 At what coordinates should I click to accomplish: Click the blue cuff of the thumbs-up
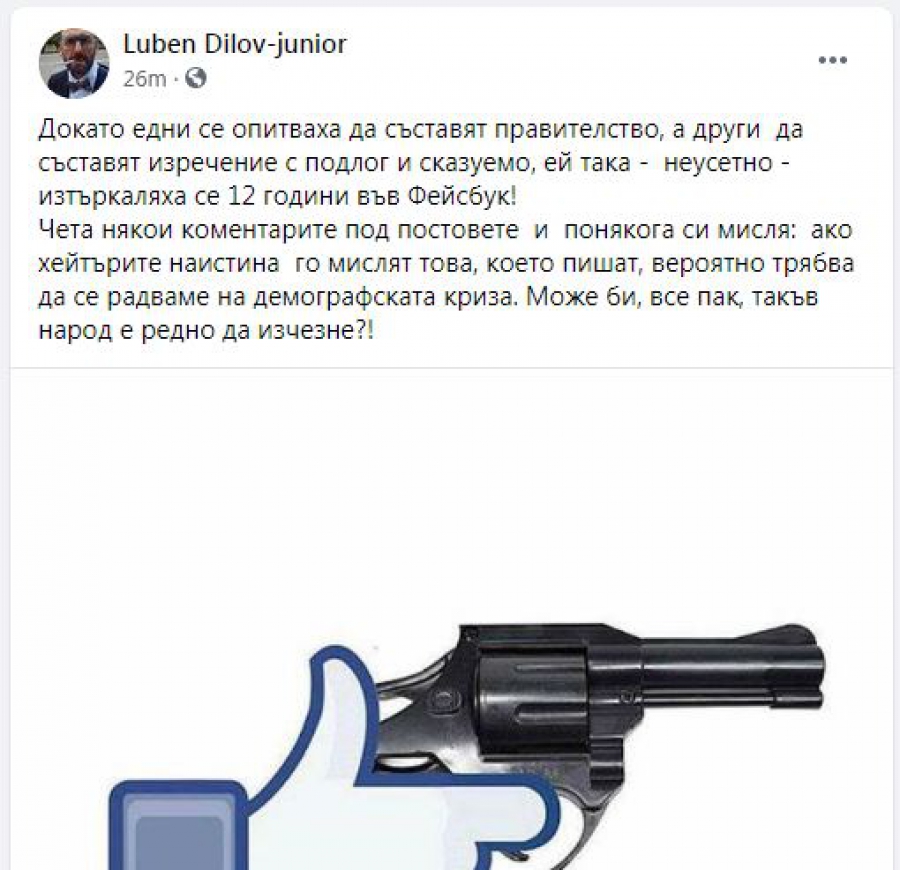click(179, 825)
